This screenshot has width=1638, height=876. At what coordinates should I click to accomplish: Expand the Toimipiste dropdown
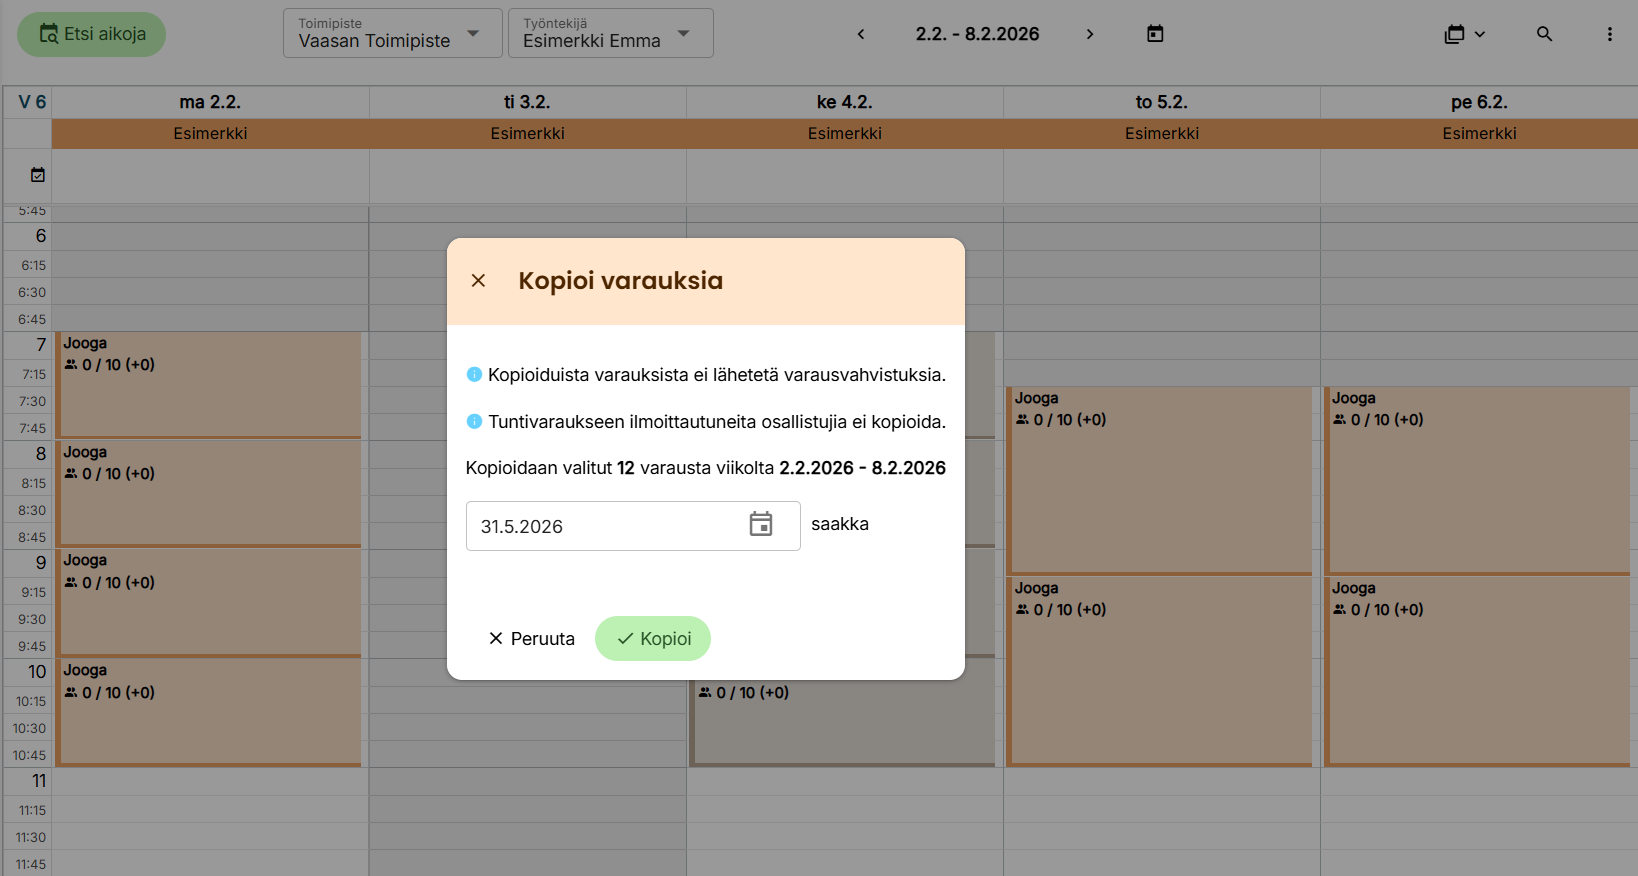392,34
